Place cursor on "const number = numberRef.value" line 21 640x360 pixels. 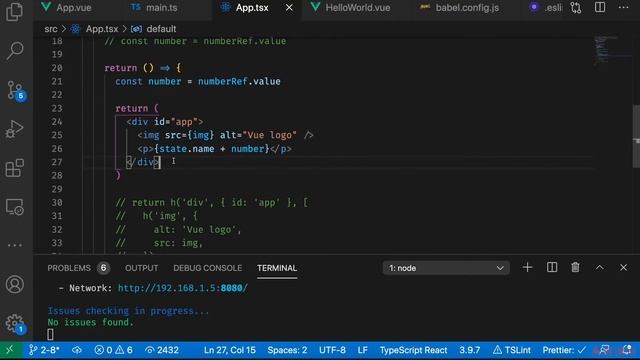coord(198,81)
